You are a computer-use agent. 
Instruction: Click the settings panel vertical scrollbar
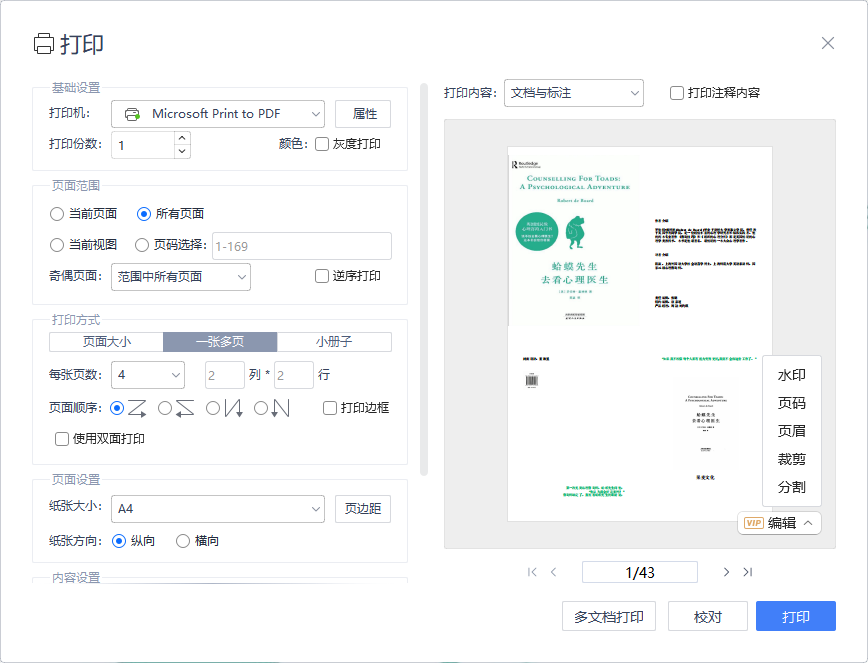click(x=424, y=279)
